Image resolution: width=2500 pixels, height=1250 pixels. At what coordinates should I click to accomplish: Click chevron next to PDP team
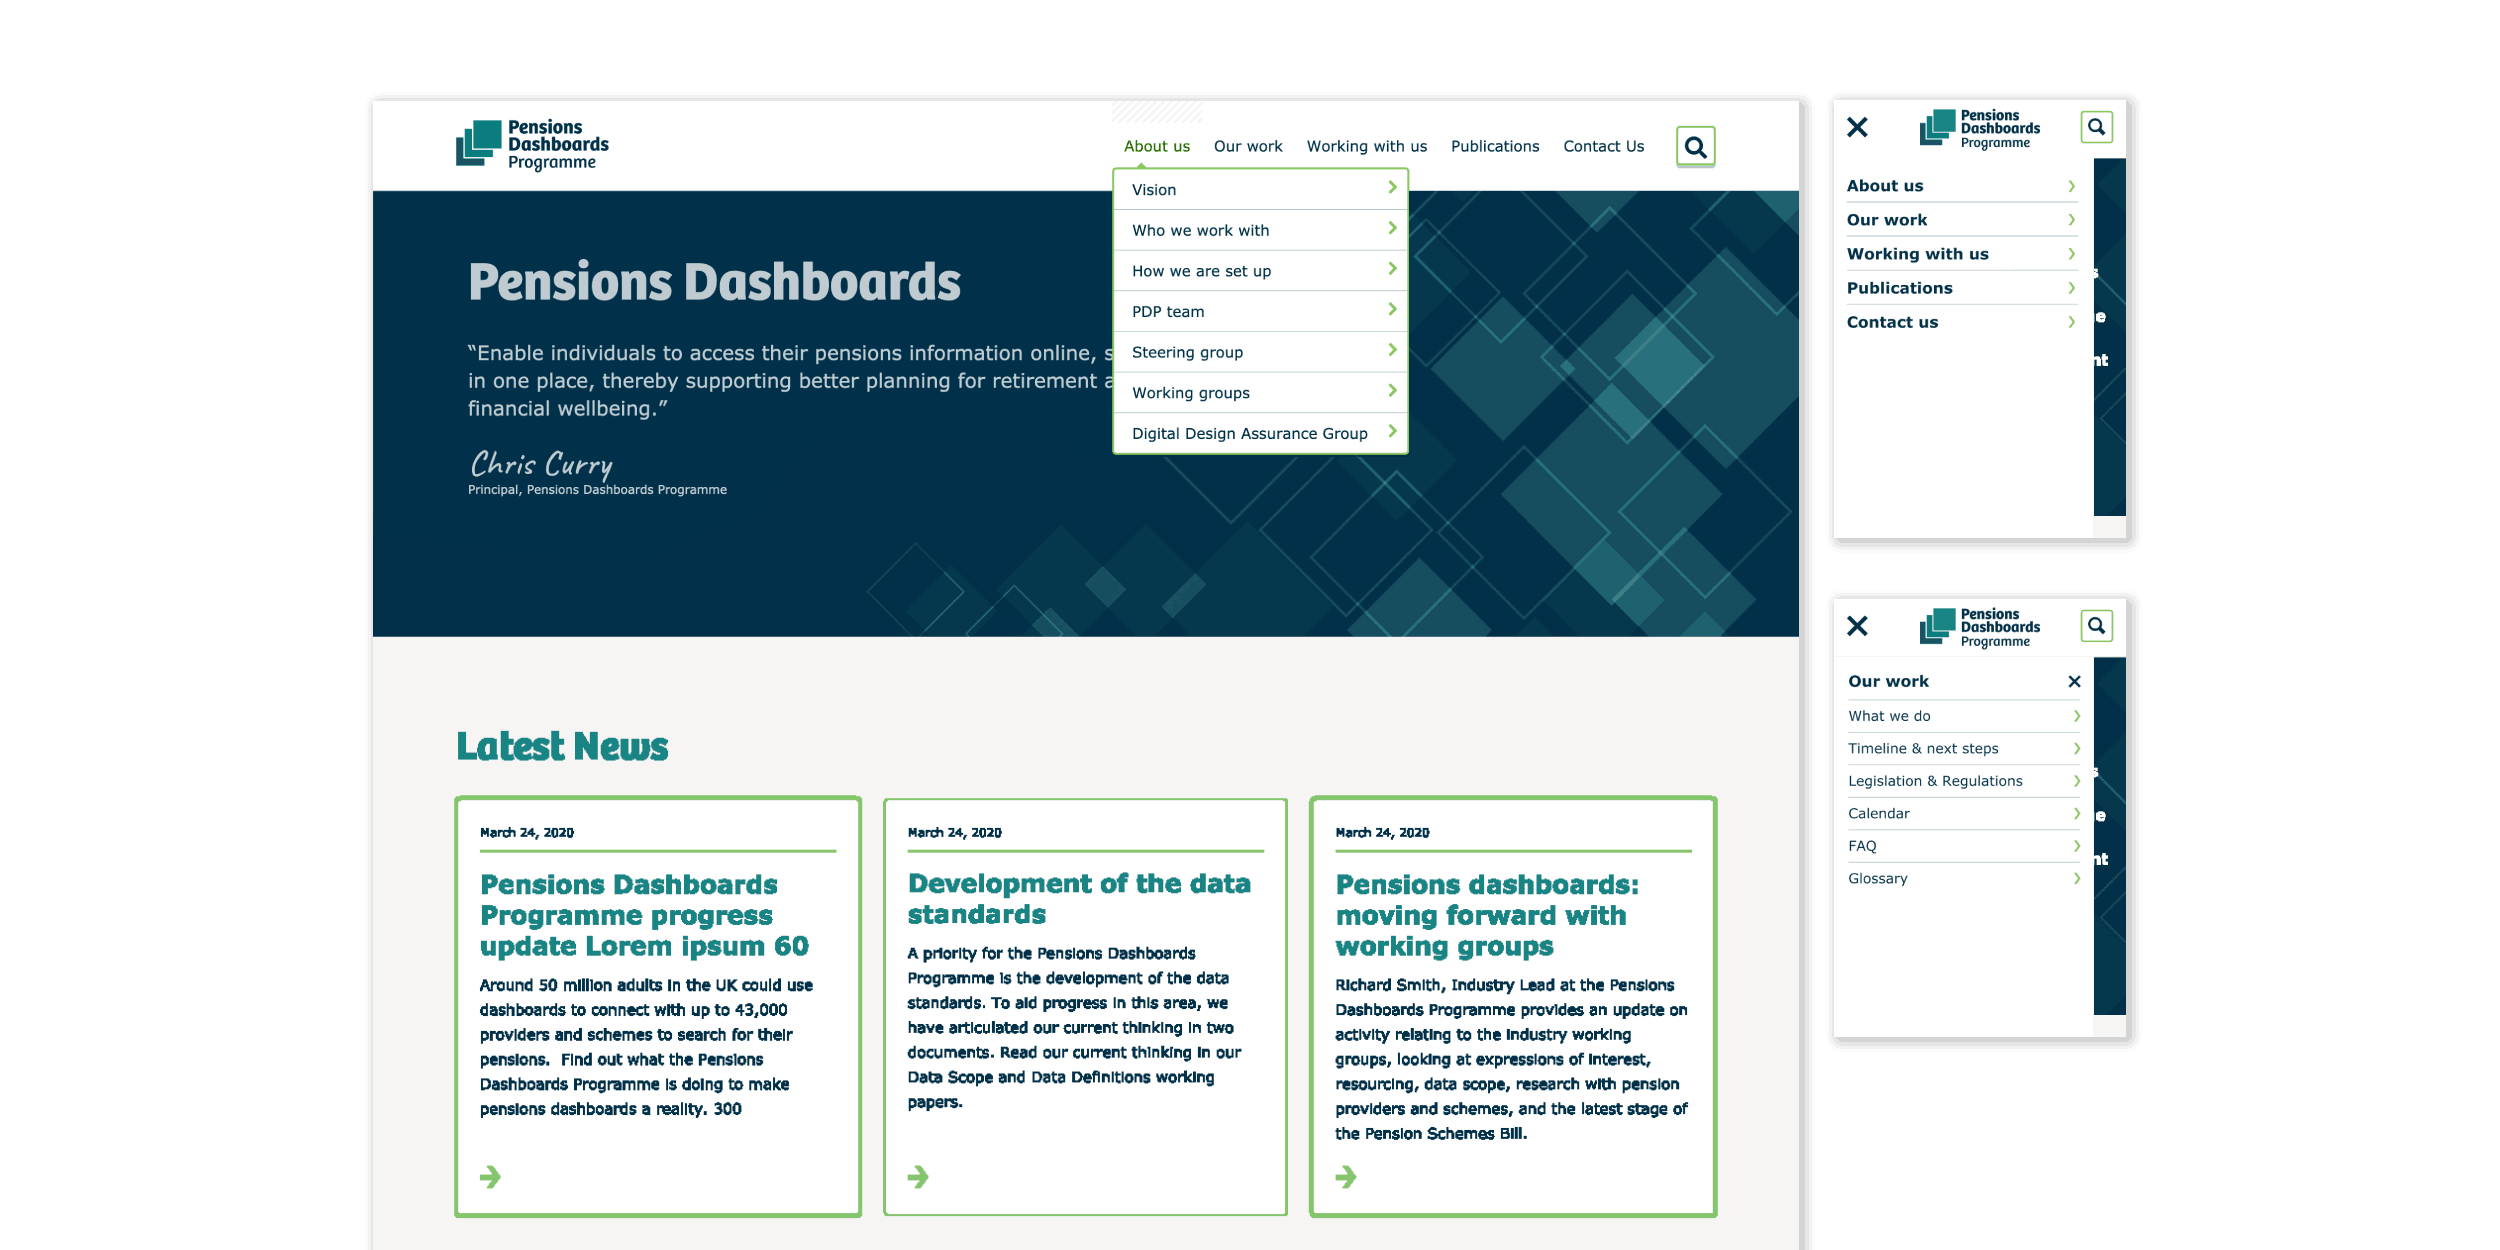click(x=1391, y=309)
